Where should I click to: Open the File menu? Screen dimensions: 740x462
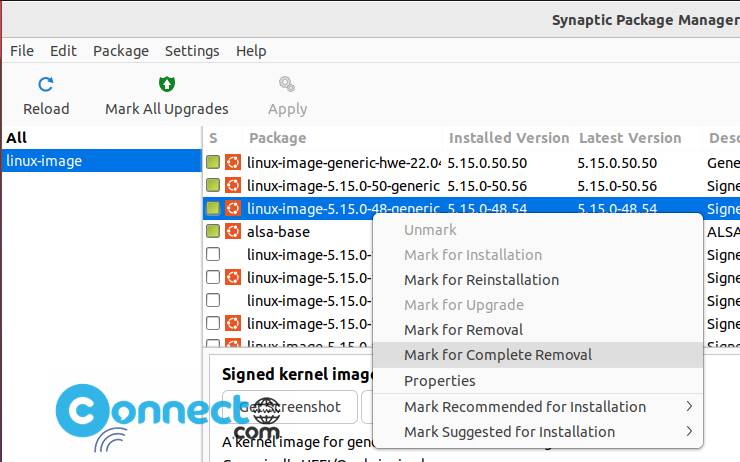tap(22, 51)
